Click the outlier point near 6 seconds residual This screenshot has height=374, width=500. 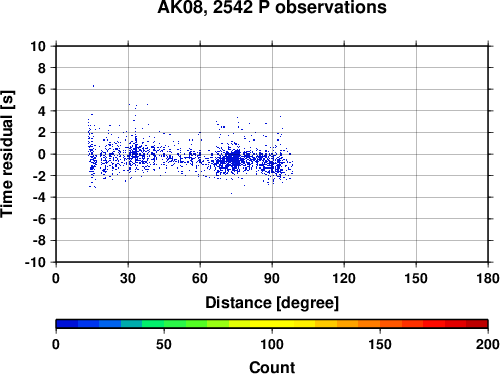[93, 86]
